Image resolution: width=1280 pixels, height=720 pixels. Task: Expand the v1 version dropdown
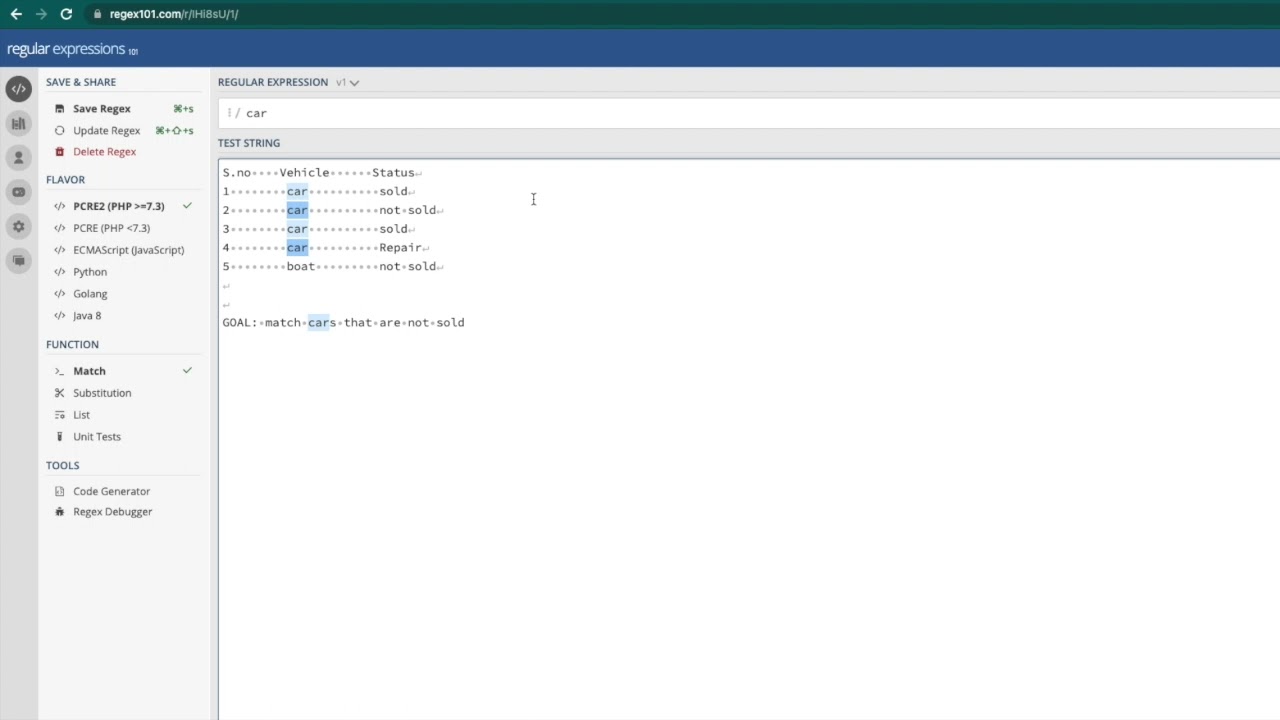pyautogui.click(x=347, y=82)
